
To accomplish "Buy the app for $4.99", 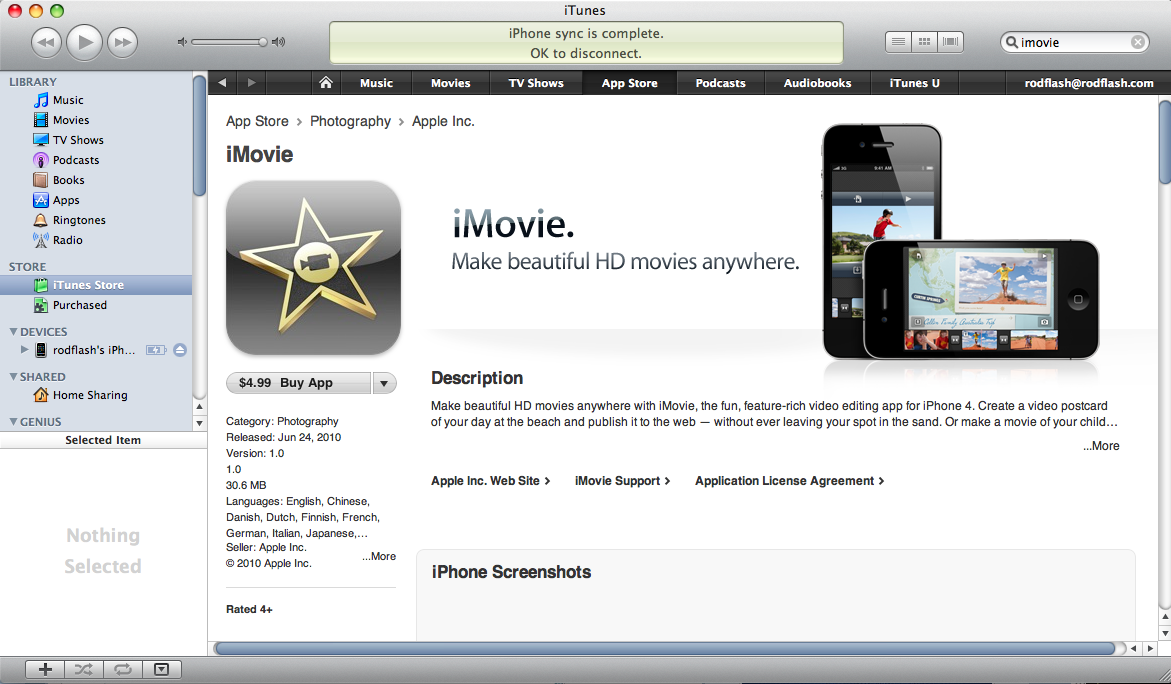I will [298, 383].
